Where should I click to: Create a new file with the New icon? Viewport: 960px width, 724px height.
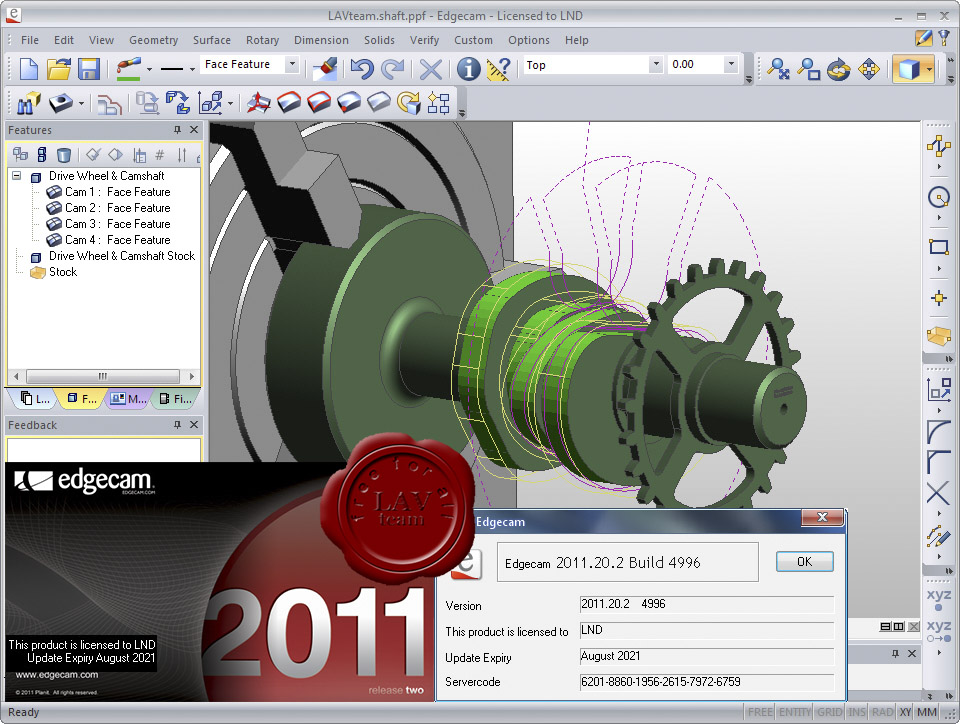point(29,69)
